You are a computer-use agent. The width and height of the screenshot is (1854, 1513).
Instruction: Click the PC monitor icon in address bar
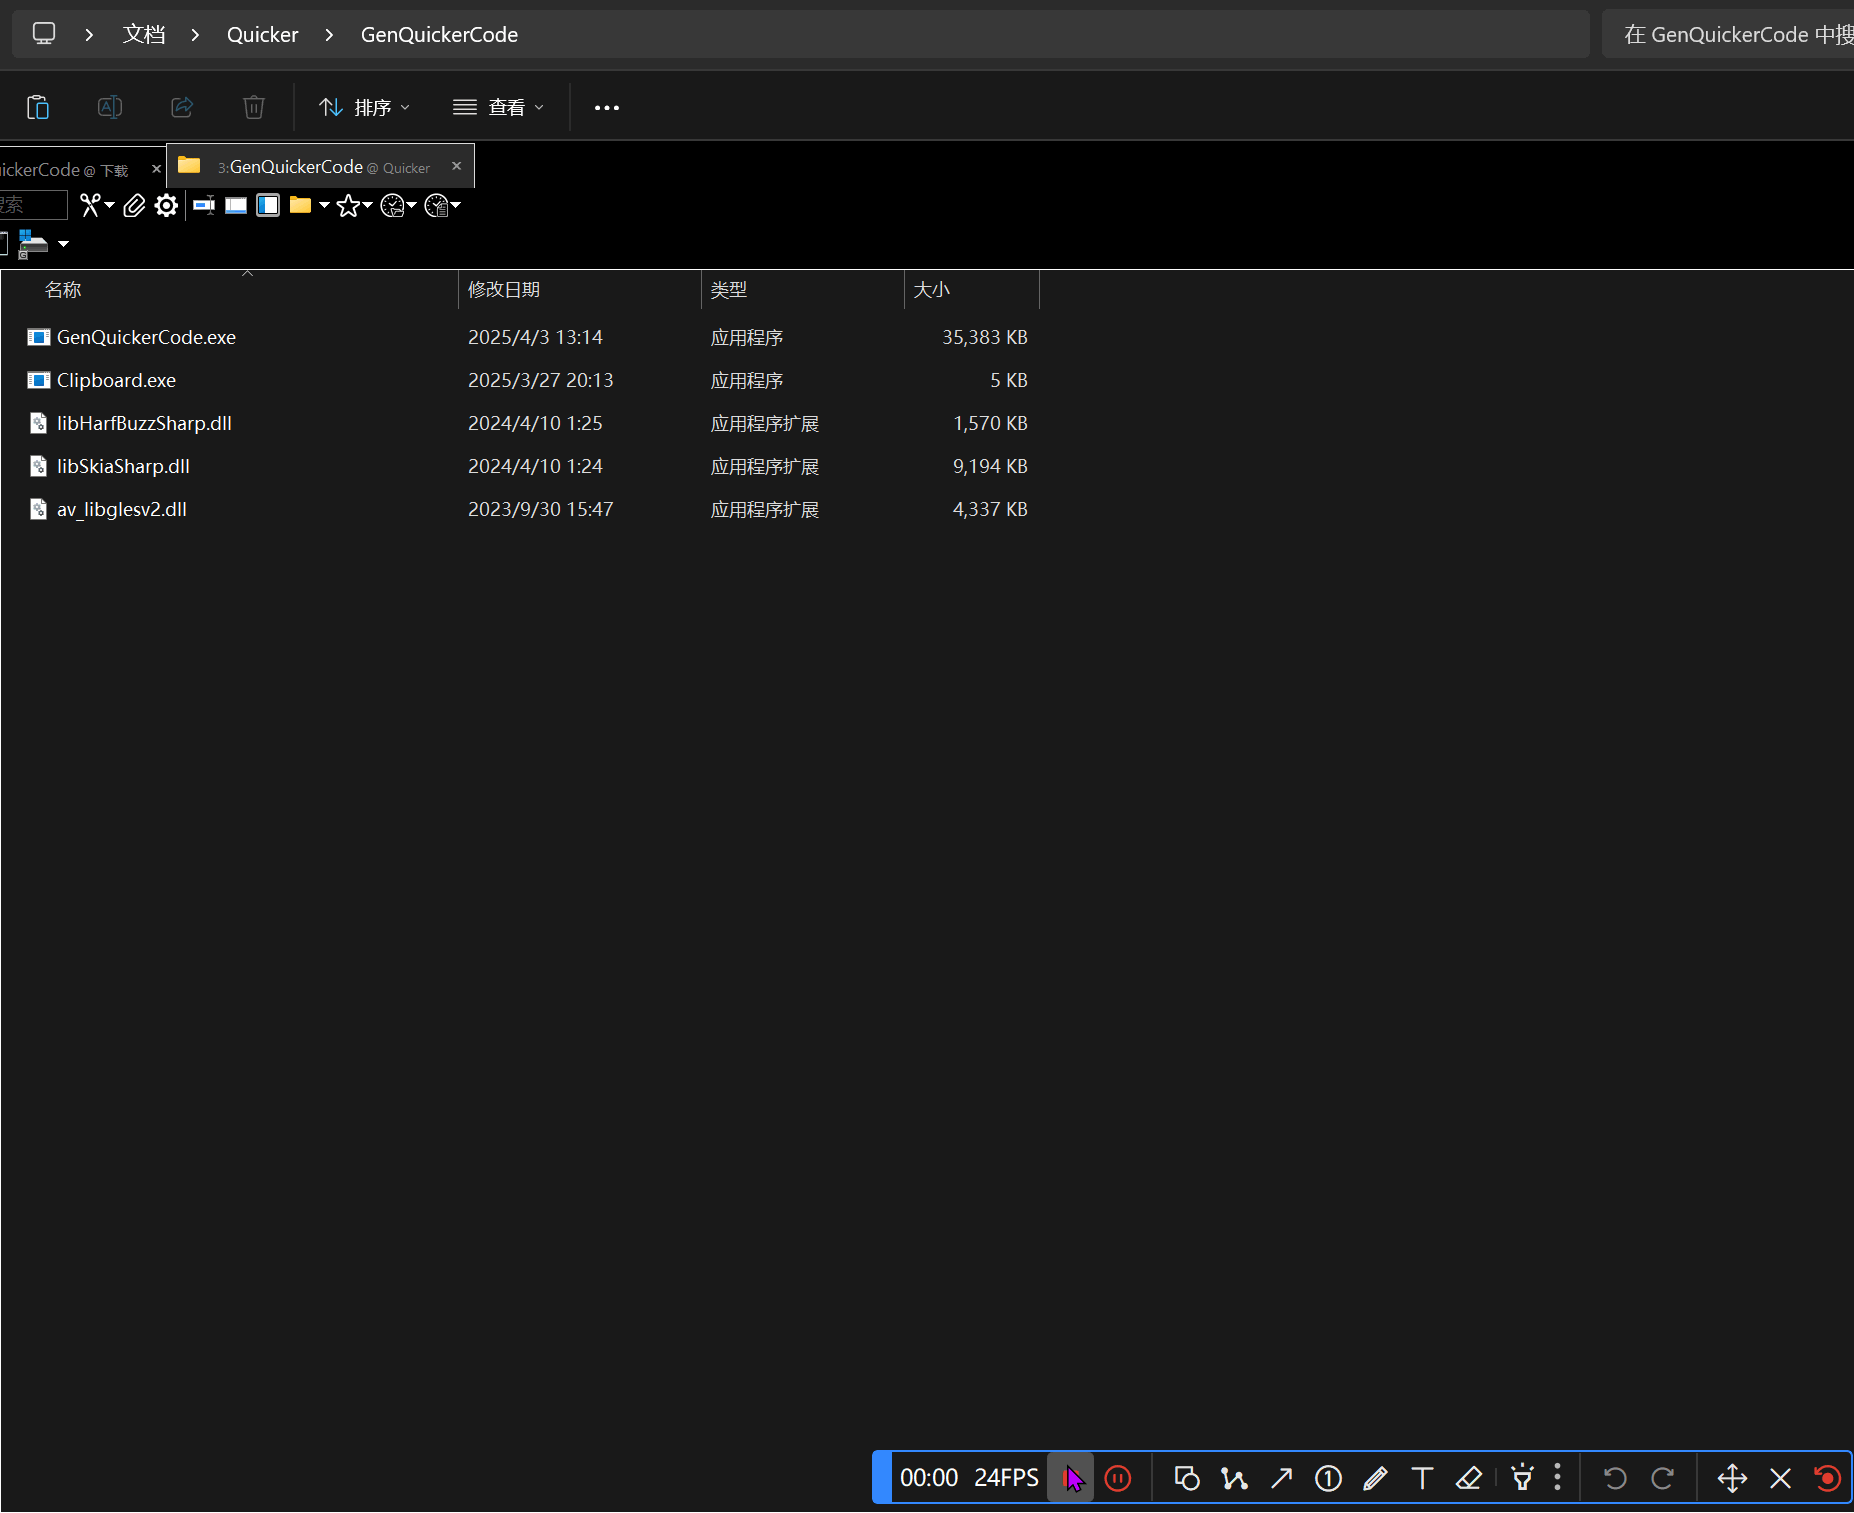44,34
